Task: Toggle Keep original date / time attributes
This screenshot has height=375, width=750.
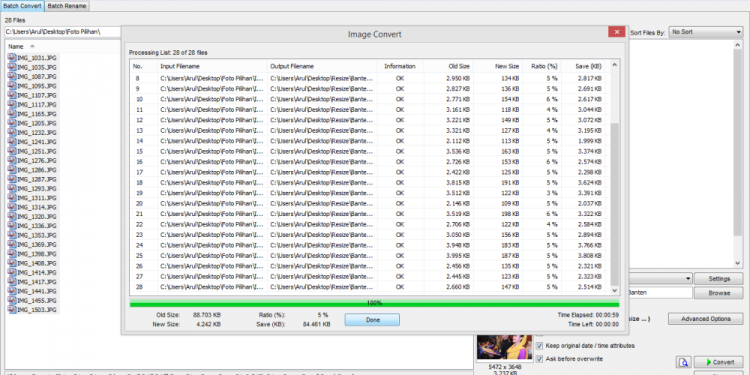Action: pos(540,345)
